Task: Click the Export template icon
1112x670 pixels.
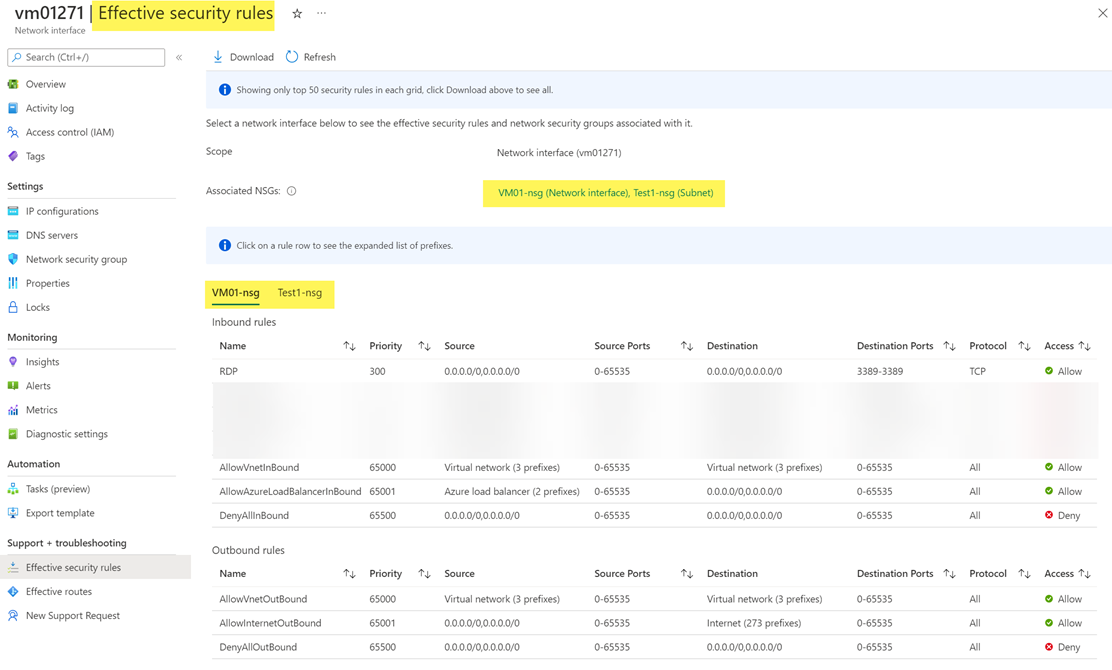Action: coord(13,513)
